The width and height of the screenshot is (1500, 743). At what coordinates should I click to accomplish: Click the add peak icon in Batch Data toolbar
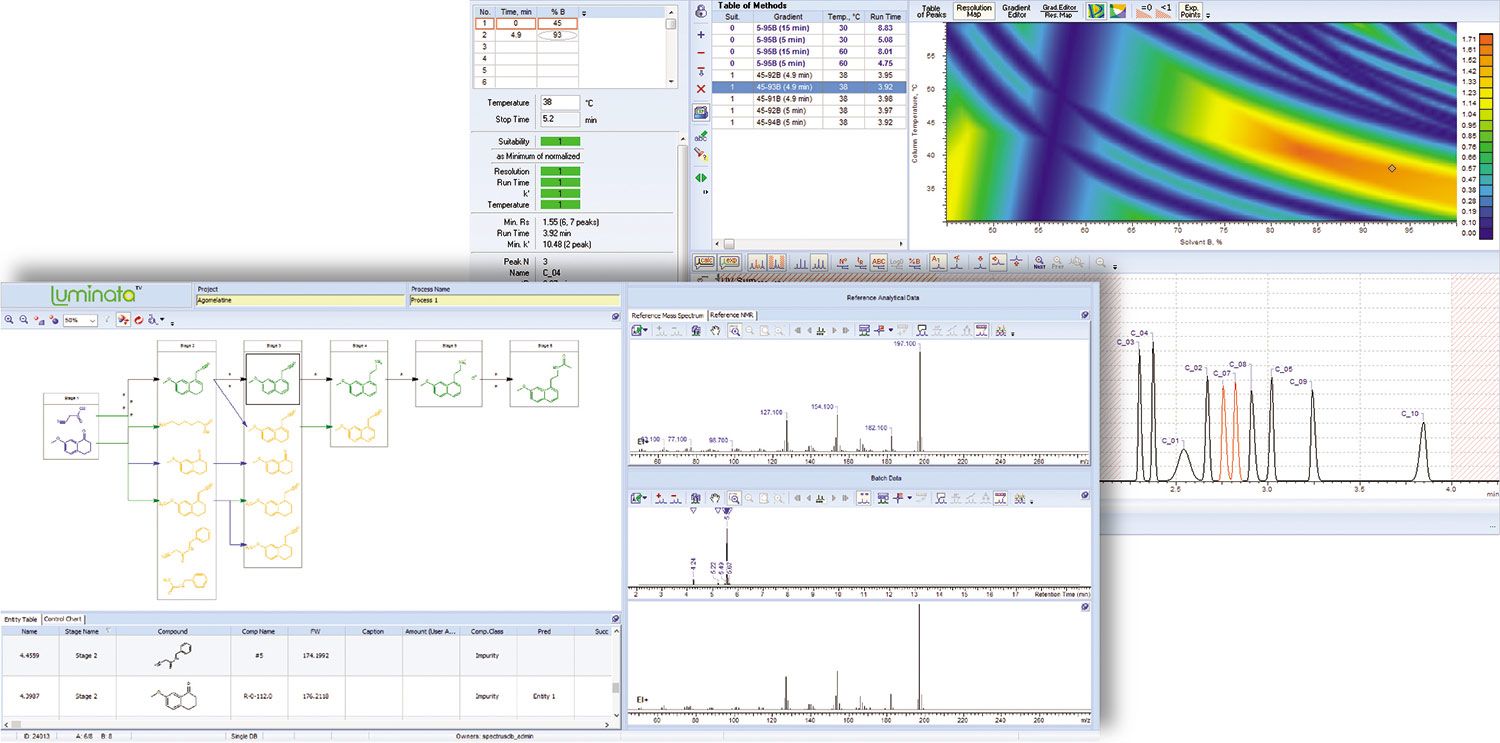[x=661, y=497]
